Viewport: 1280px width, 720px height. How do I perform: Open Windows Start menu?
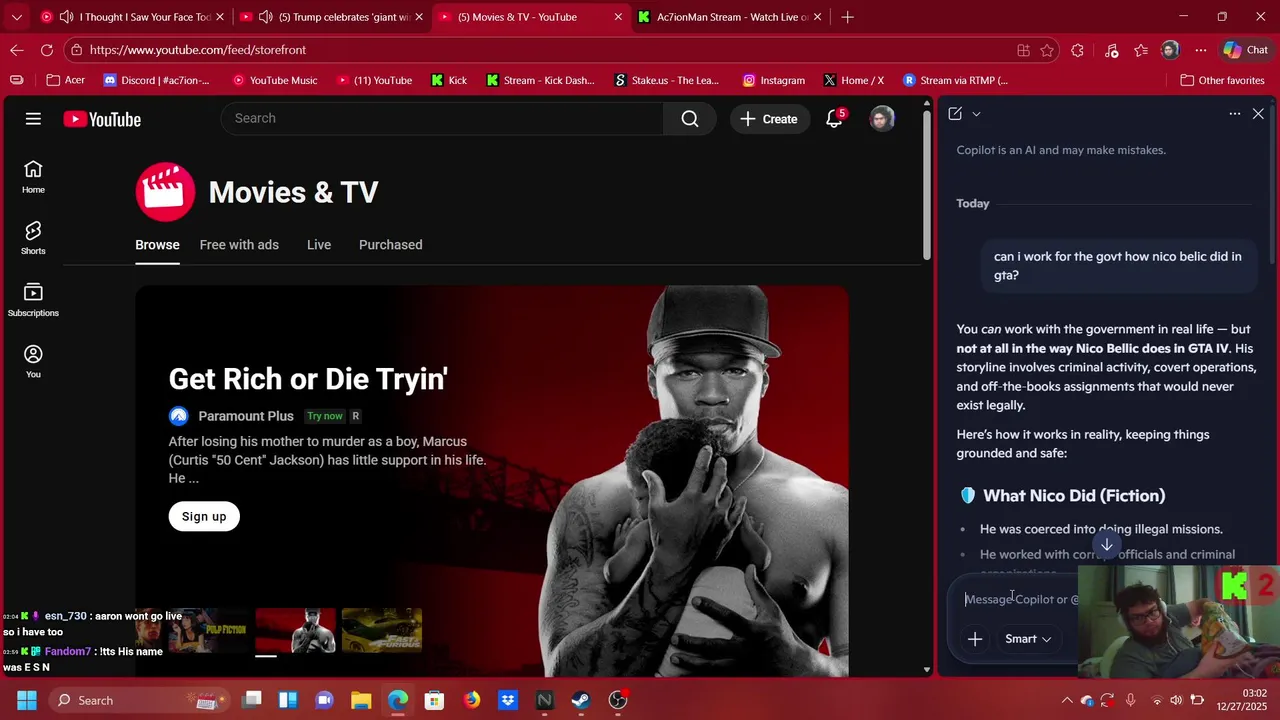pyautogui.click(x=27, y=700)
